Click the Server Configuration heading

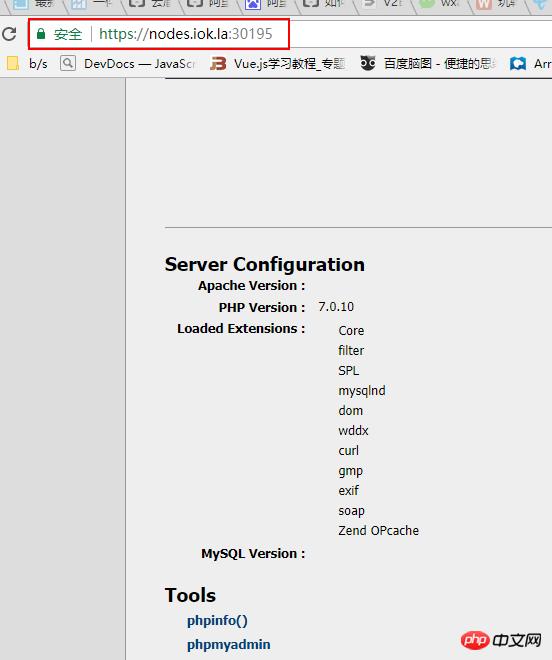[x=265, y=264]
